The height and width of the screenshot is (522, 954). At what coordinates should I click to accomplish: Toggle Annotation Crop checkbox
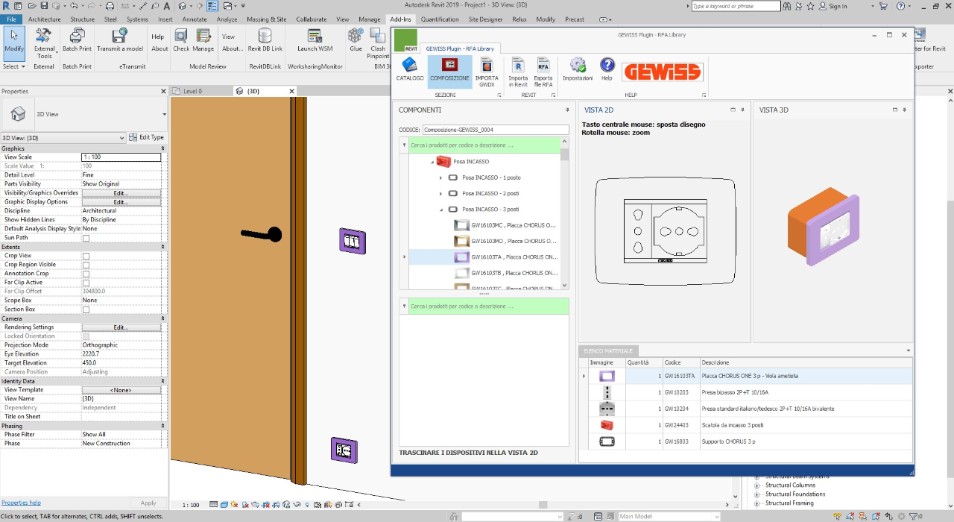pos(86,274)
